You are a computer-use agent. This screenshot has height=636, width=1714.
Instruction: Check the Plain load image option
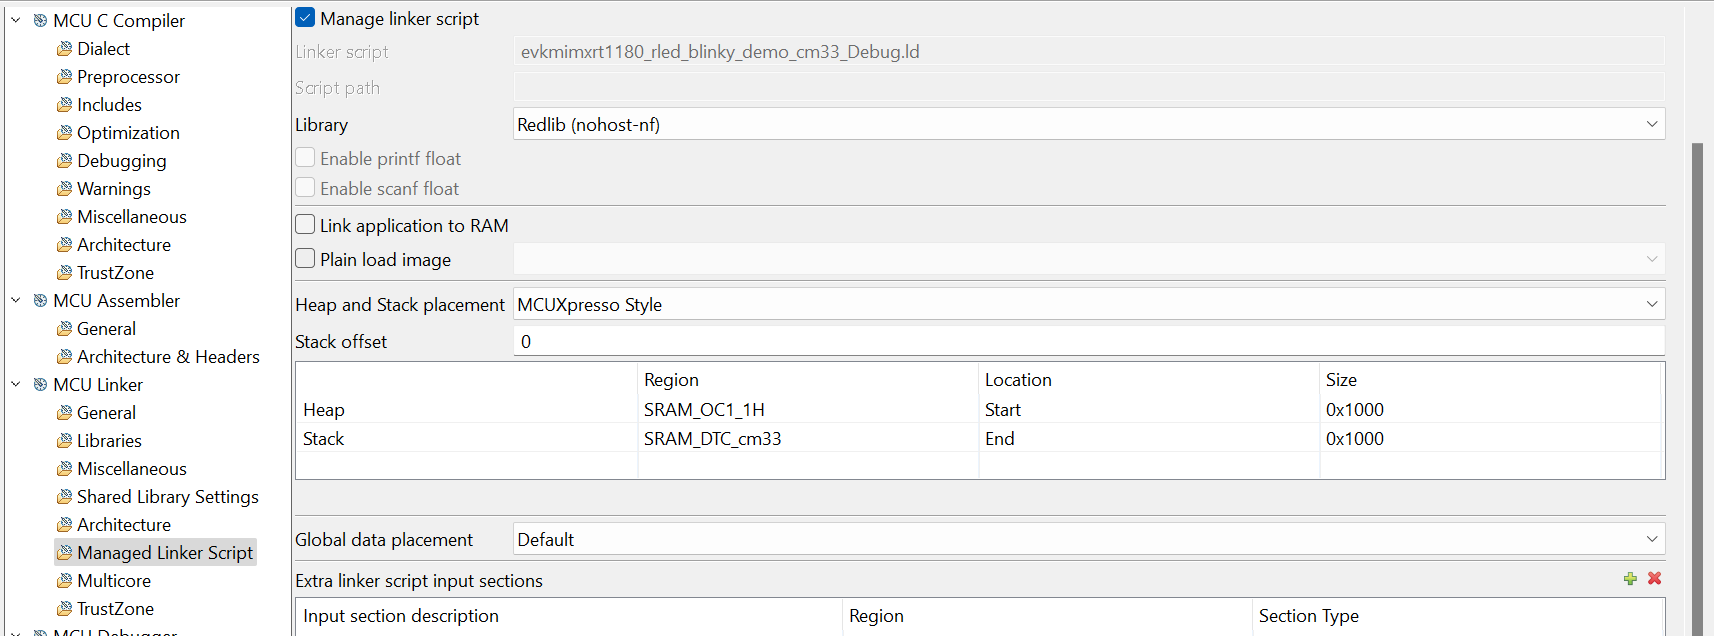click(305, 259)
